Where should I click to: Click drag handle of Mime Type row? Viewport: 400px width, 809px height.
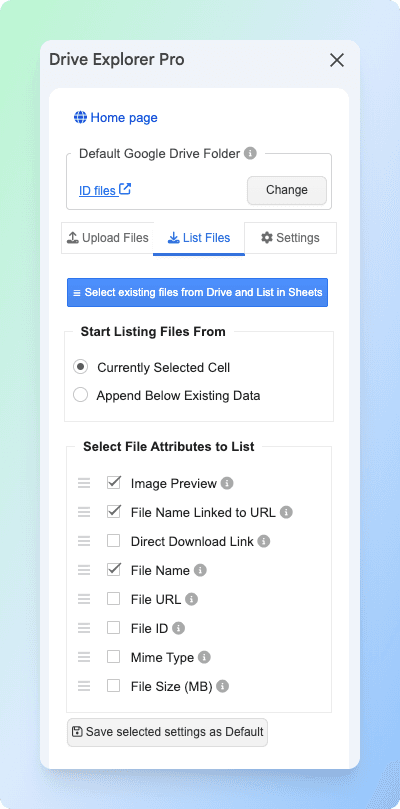(x=84, y=657)
